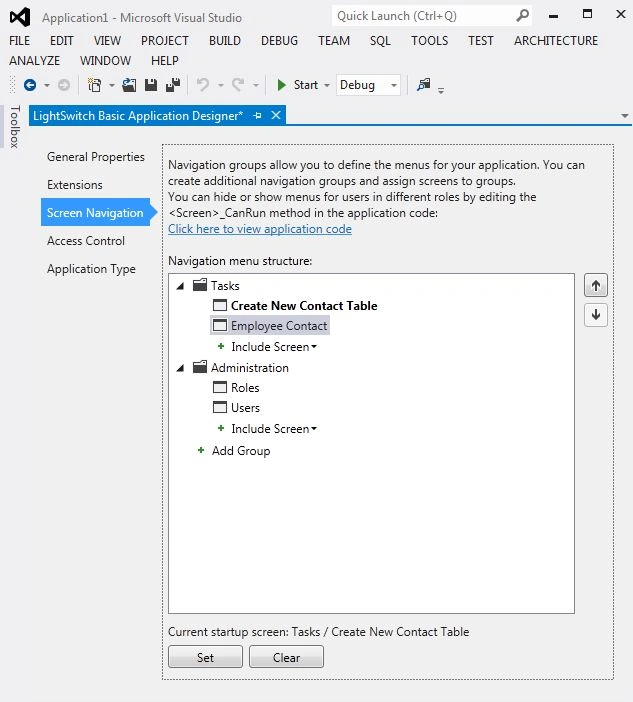The image size is (633, 702).
Task: Switch to the Application Type tab
Action: [x=91, y=269]
